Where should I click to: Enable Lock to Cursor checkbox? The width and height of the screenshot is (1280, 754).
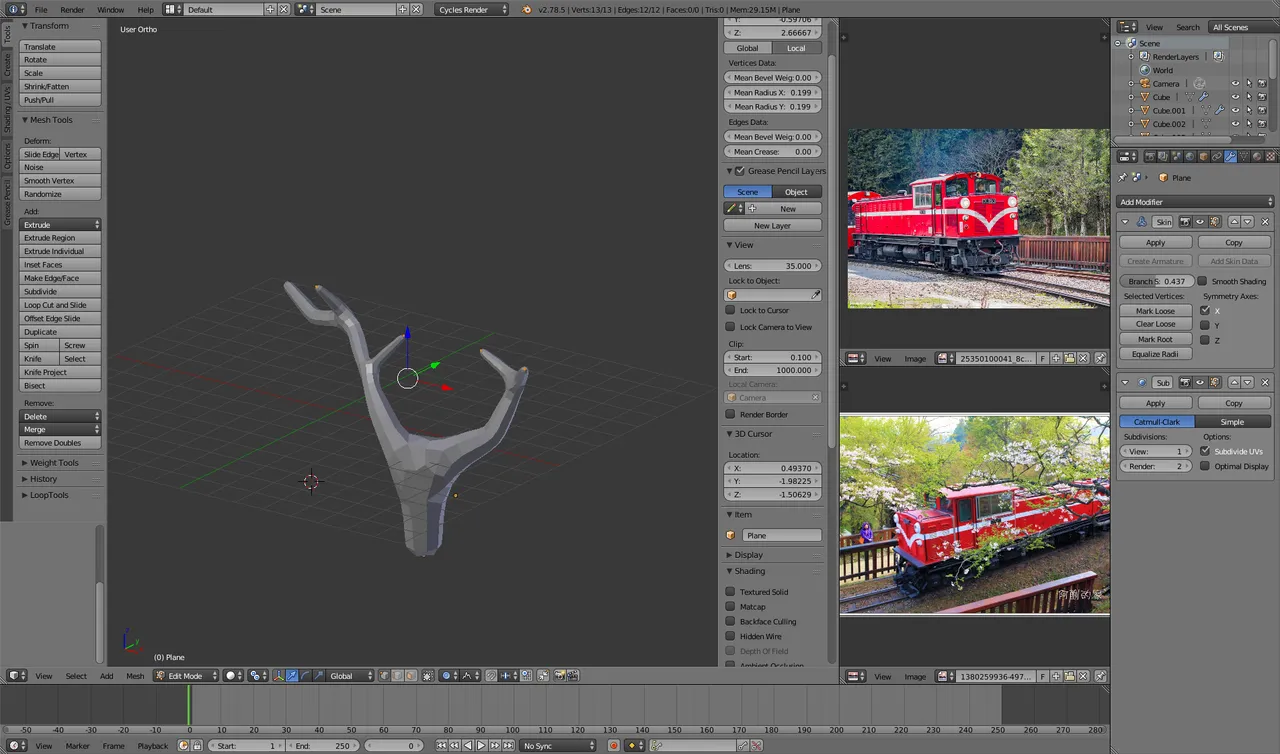pyautogui.click(x=730, y=310)
